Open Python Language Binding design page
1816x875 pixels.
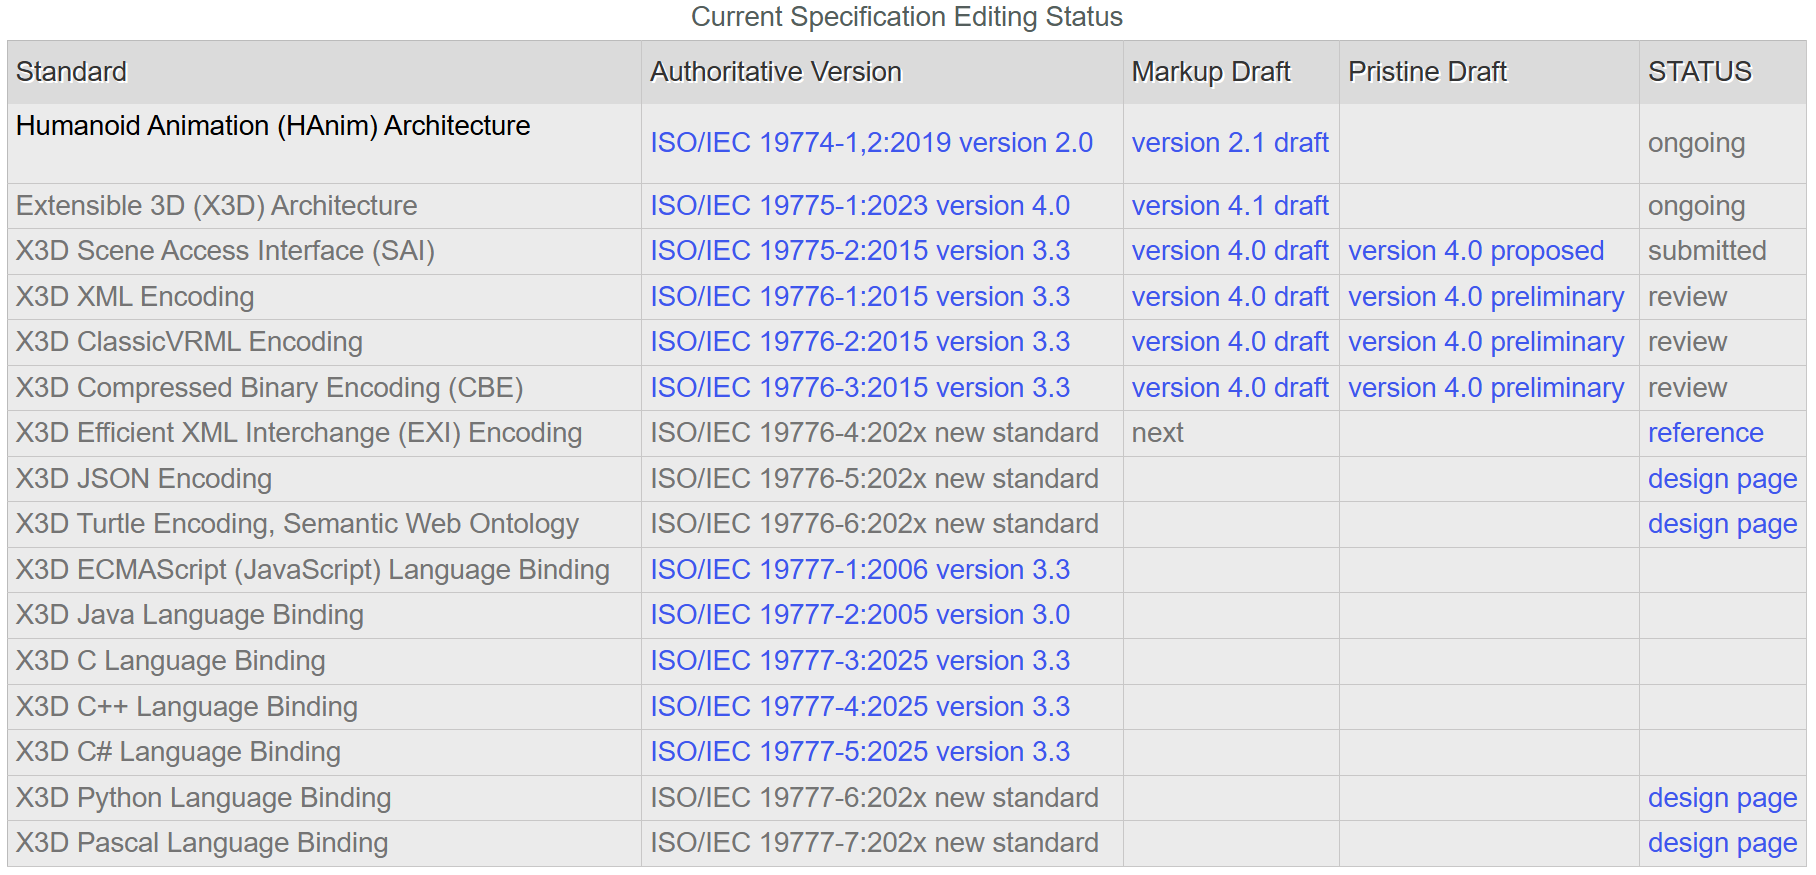pyautogui.click(x=1721, y=798)
